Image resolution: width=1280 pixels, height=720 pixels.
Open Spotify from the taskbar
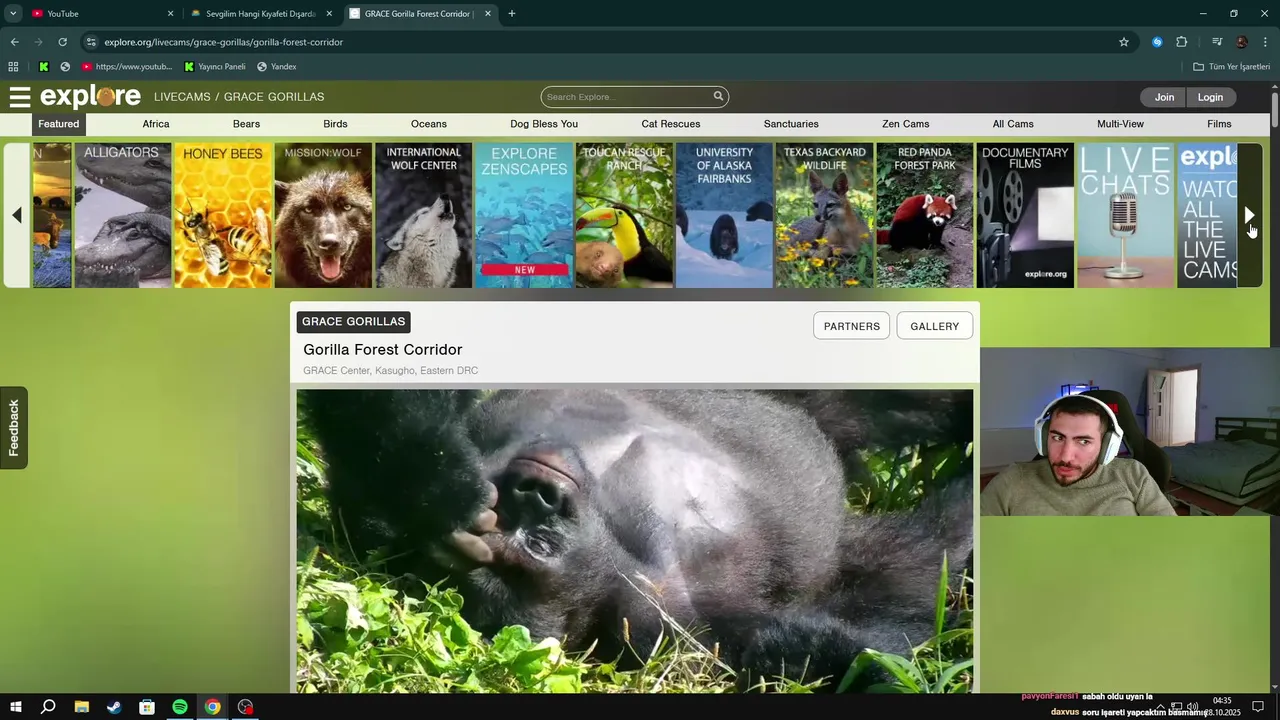tap(180, 707)
